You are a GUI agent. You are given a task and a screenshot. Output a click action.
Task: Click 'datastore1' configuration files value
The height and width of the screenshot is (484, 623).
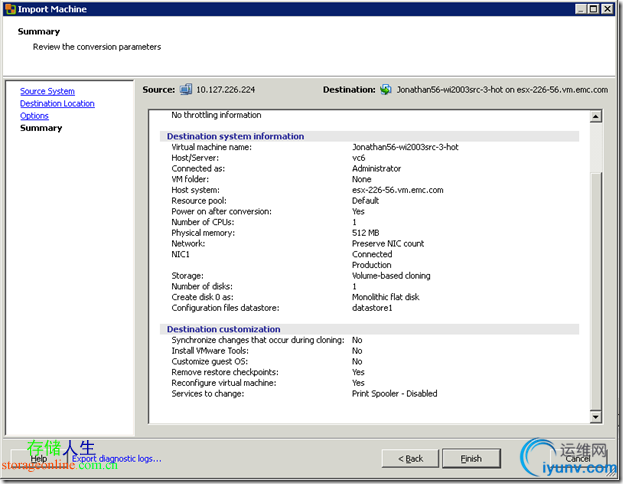click(x=372, y=308)
